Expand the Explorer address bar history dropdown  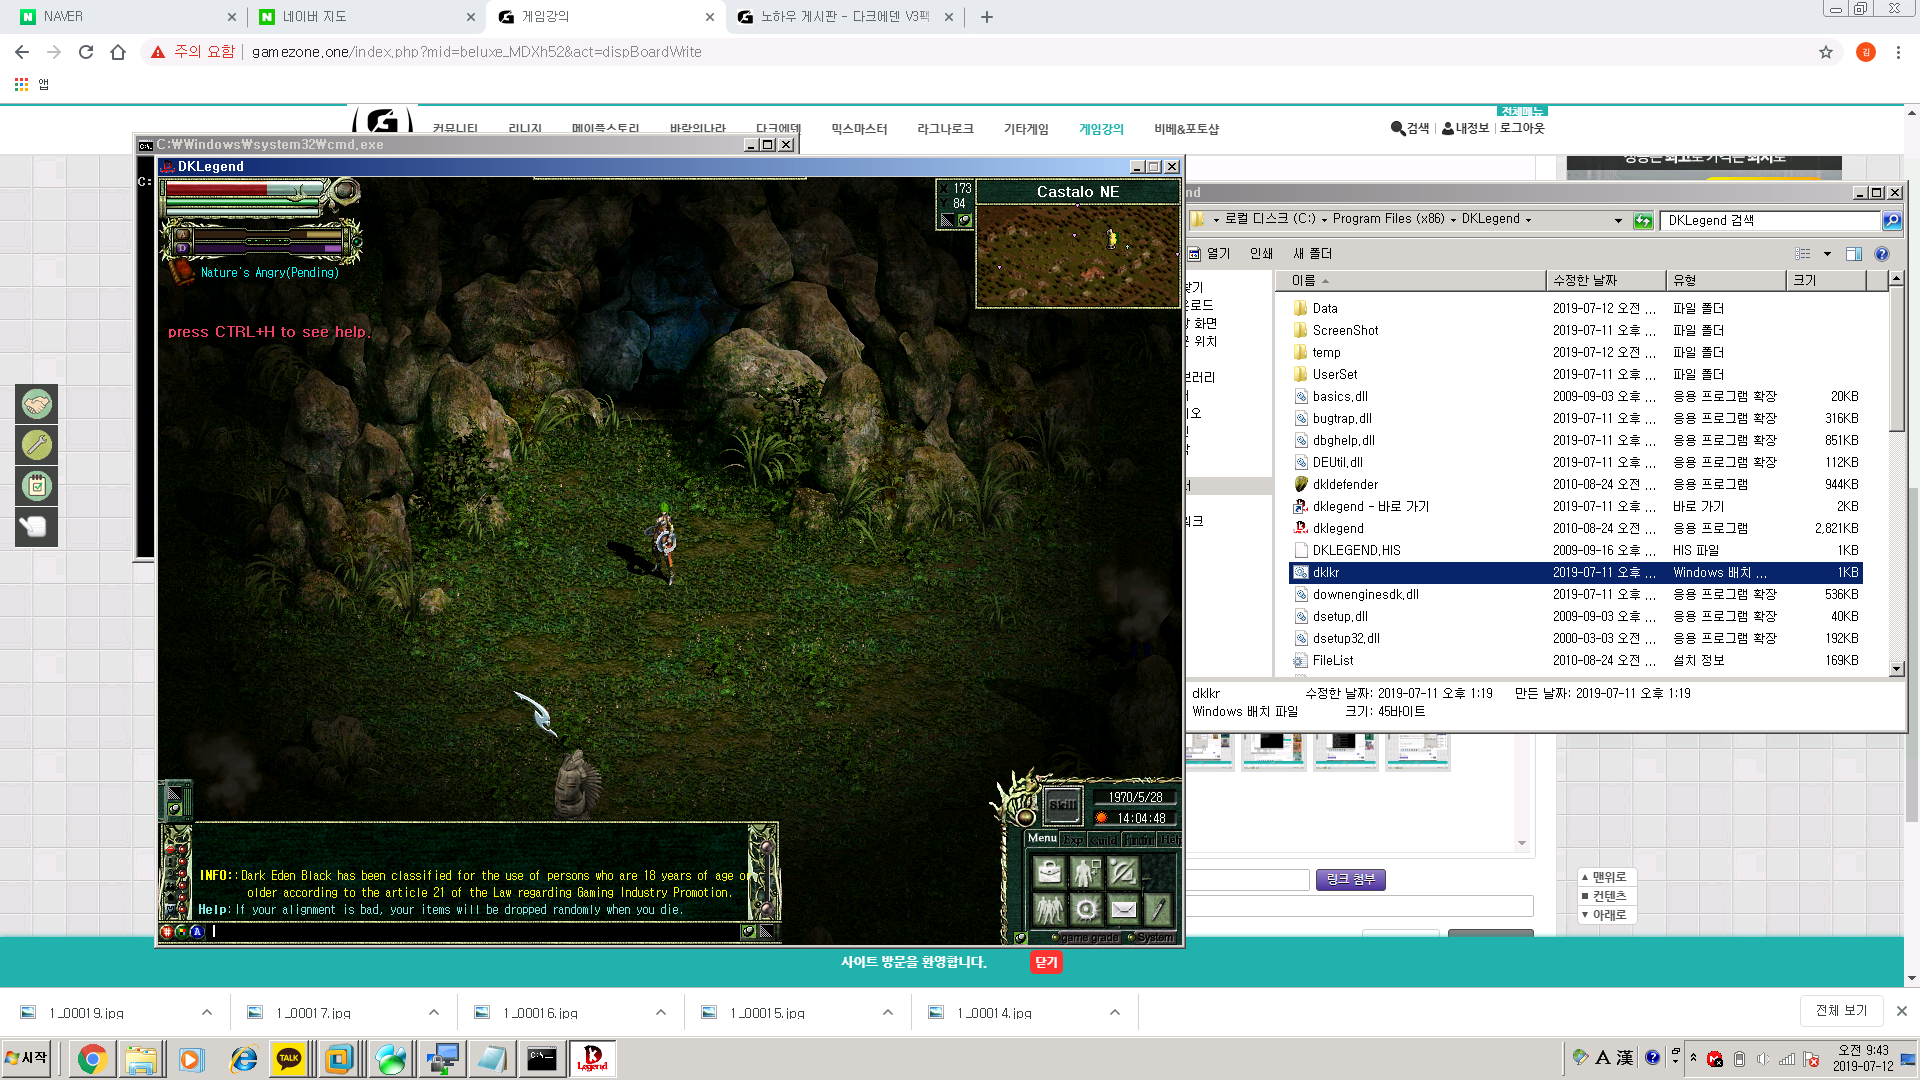(1618, 220)
